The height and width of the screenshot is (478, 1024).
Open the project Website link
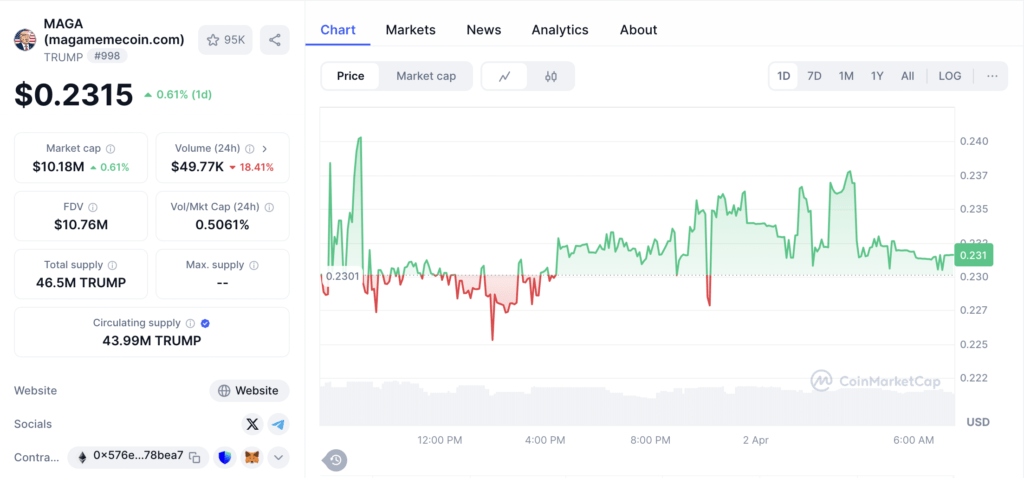249,391
